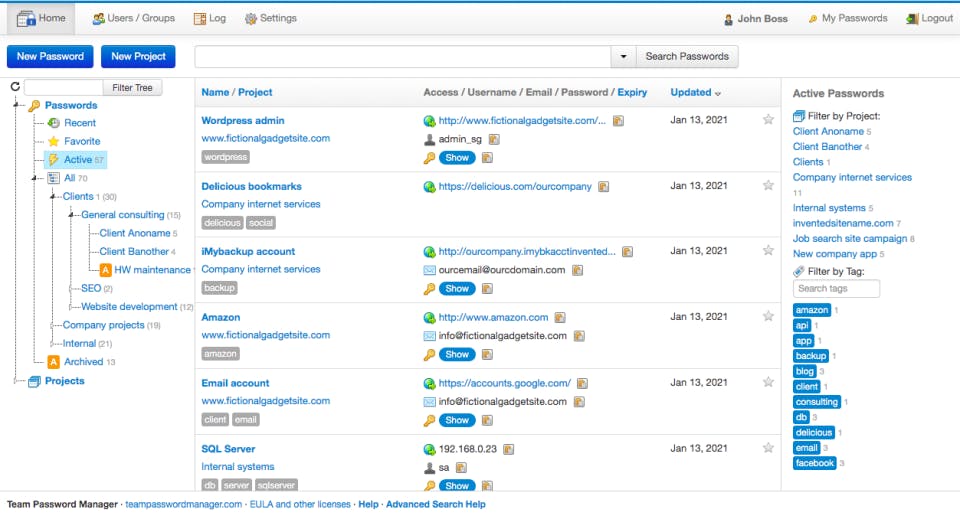Click the Search tags input
The height and width of the screenshot is (519, 960).
[836, 288]
